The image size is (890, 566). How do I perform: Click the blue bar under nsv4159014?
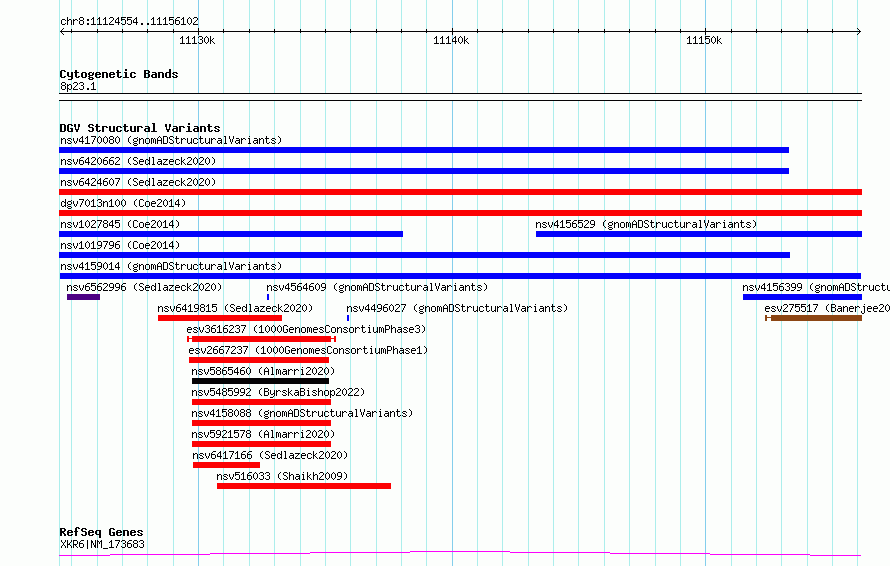460,276
